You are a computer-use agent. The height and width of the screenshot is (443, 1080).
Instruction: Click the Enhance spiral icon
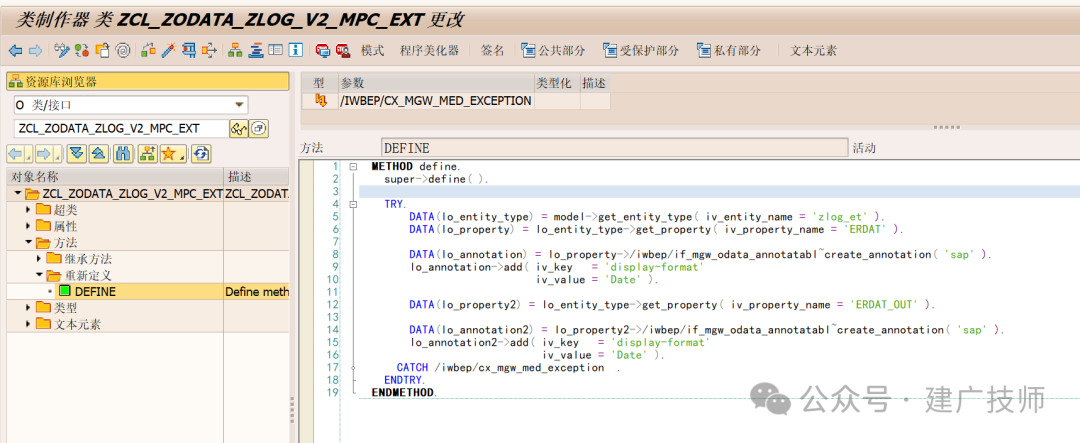pyautogui.click(x=123, y=50)
